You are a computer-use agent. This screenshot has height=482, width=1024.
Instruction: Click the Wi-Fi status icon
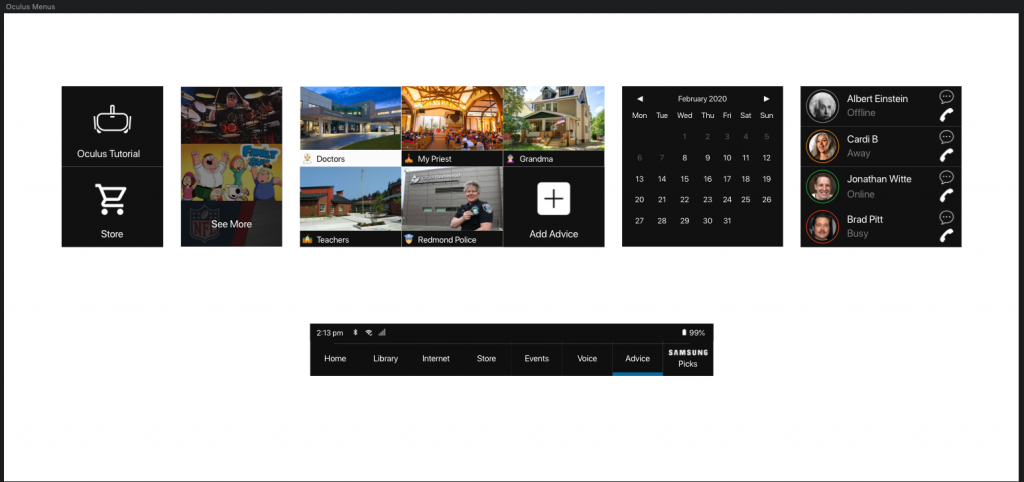click(x=369, y=332)
